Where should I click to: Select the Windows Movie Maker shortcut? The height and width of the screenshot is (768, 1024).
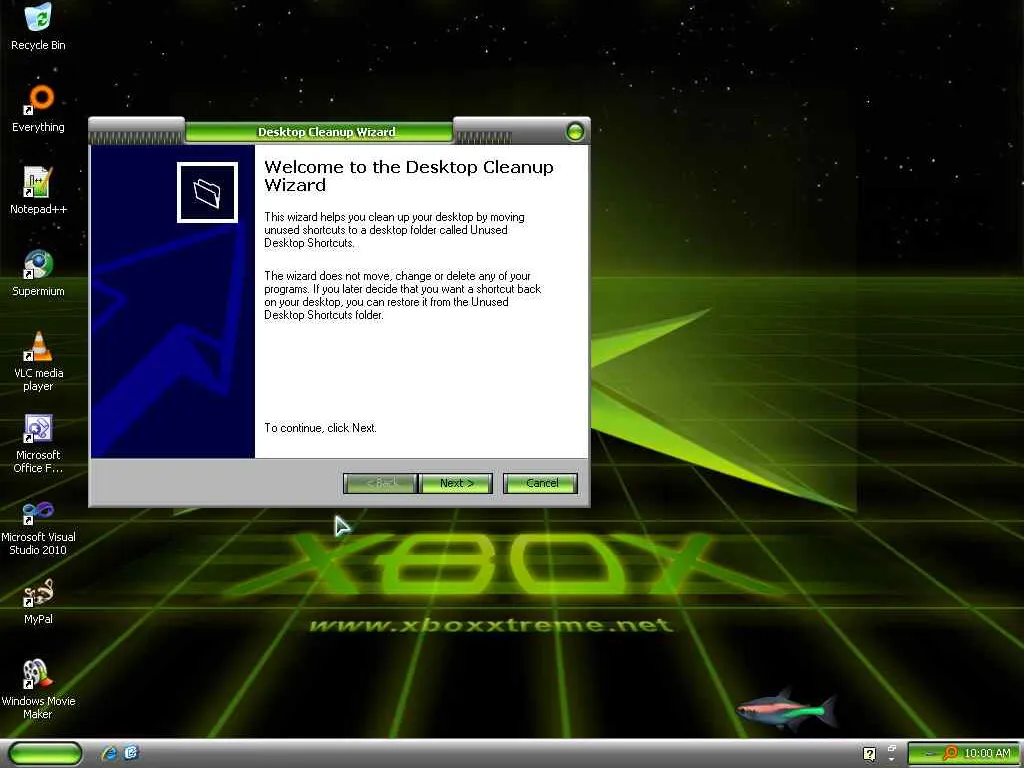pyautogui.click(x=39, y=689)
